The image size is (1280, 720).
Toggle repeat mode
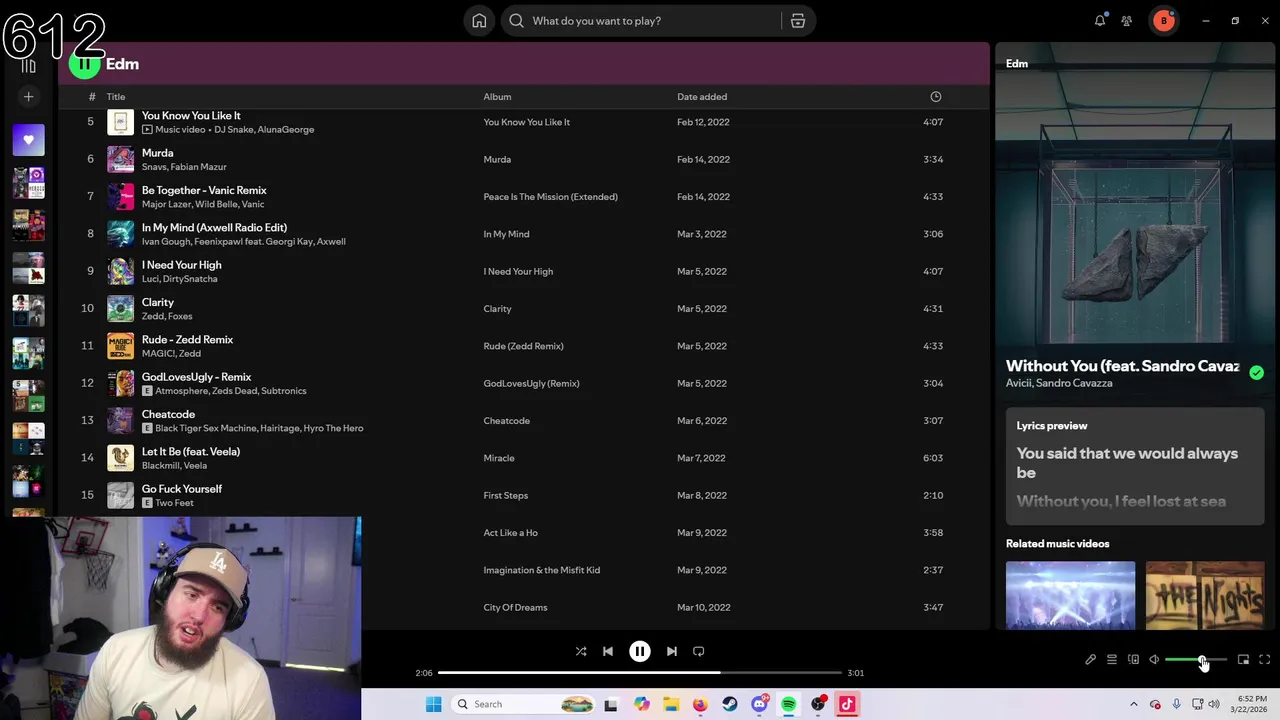point(699,651)
